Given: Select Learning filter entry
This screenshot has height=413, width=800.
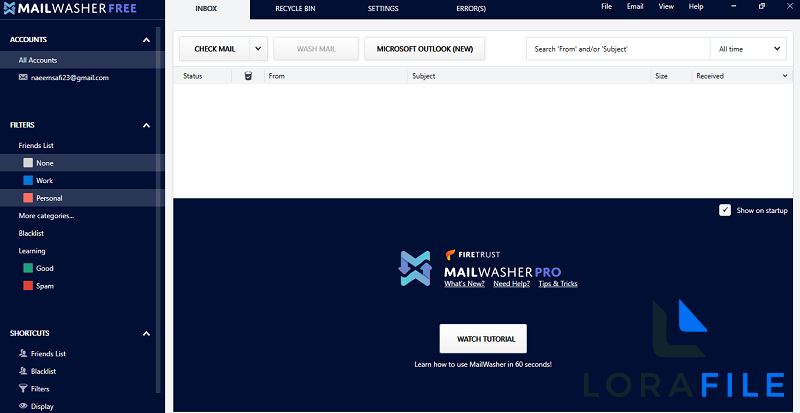Looking at the screenshot, I should pos(32,251).
